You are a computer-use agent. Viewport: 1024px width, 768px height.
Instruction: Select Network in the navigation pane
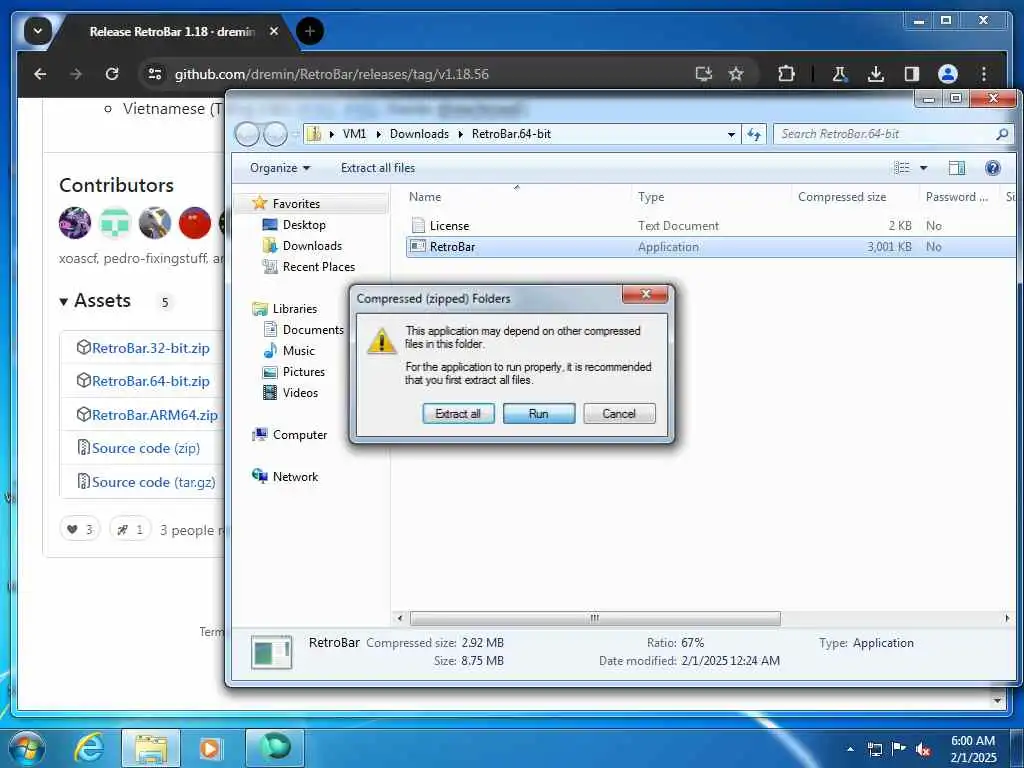295,477
